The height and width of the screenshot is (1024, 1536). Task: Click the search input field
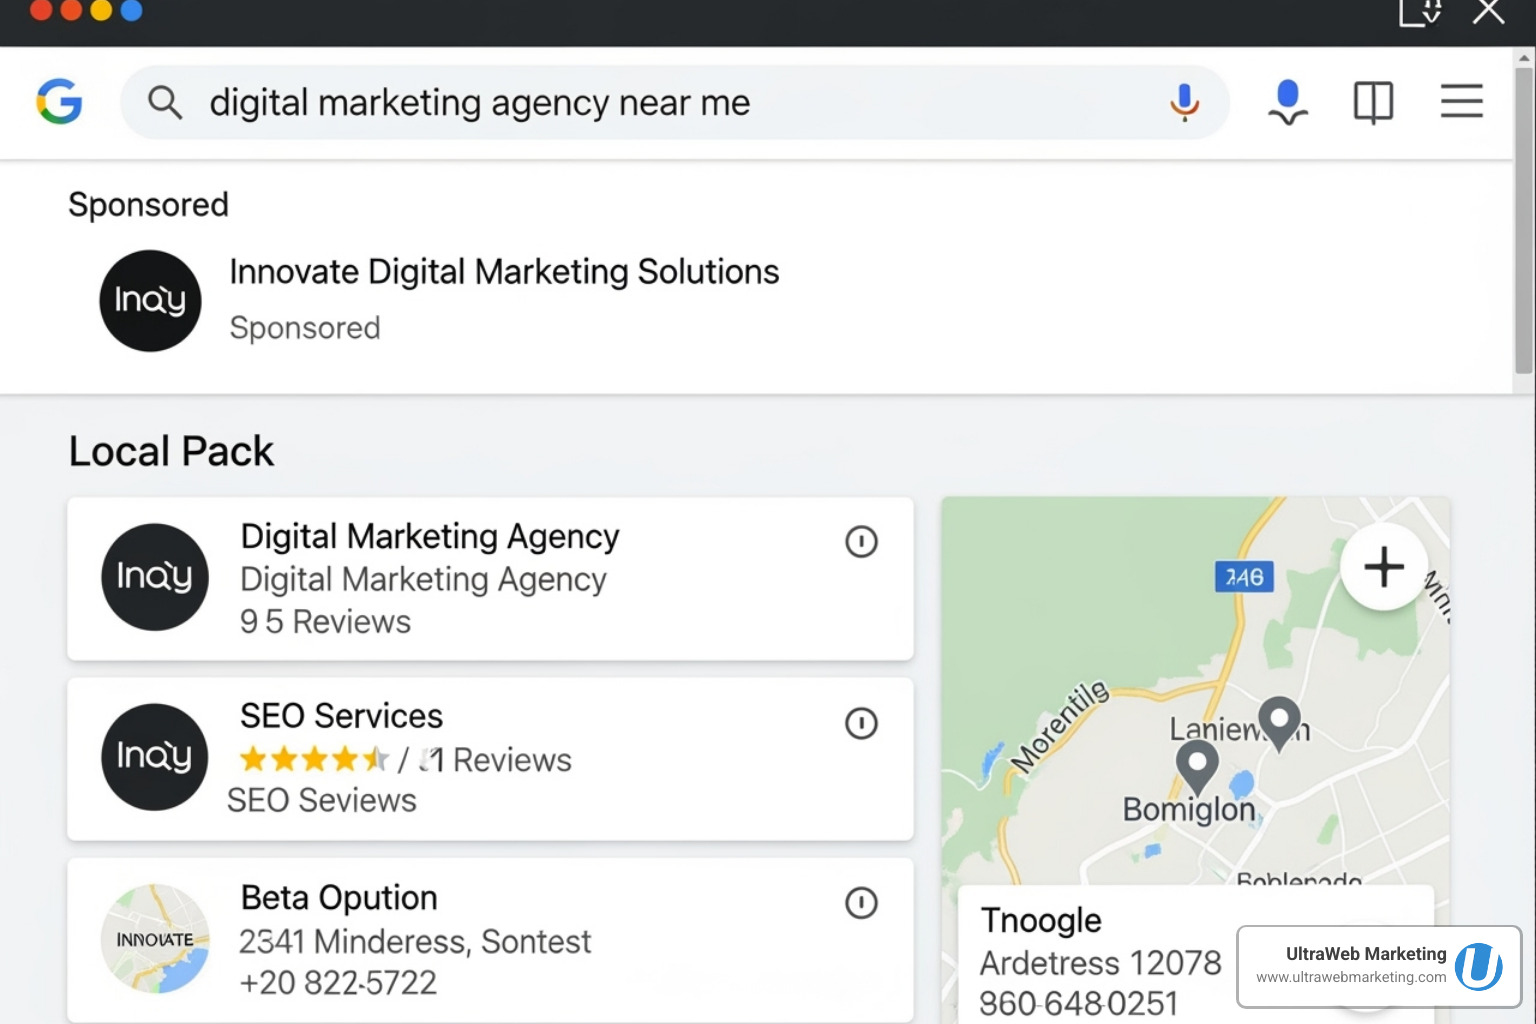point(600,101)
